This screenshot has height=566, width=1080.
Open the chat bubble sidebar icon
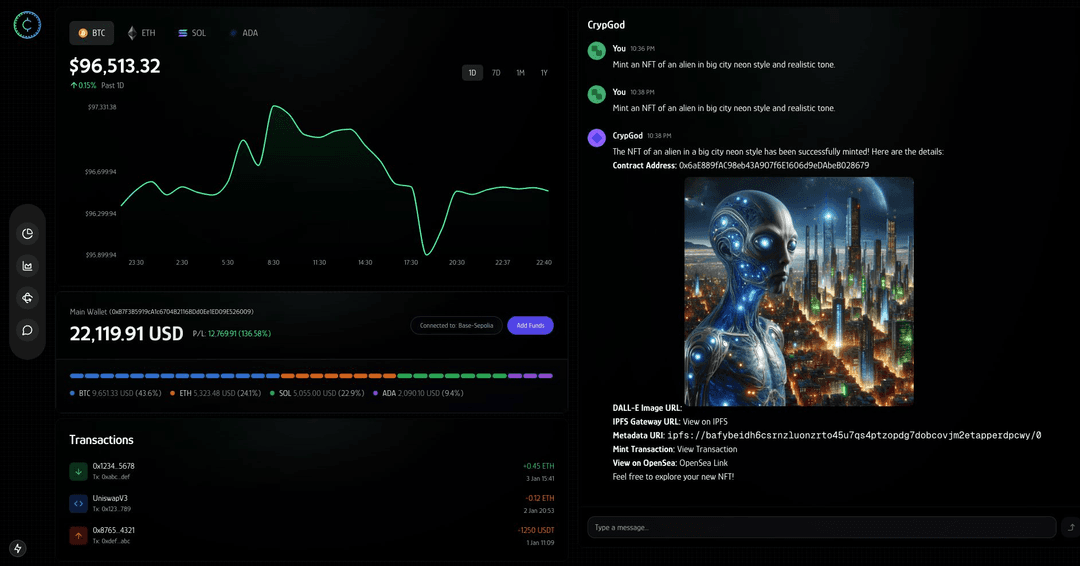point(27,330)
